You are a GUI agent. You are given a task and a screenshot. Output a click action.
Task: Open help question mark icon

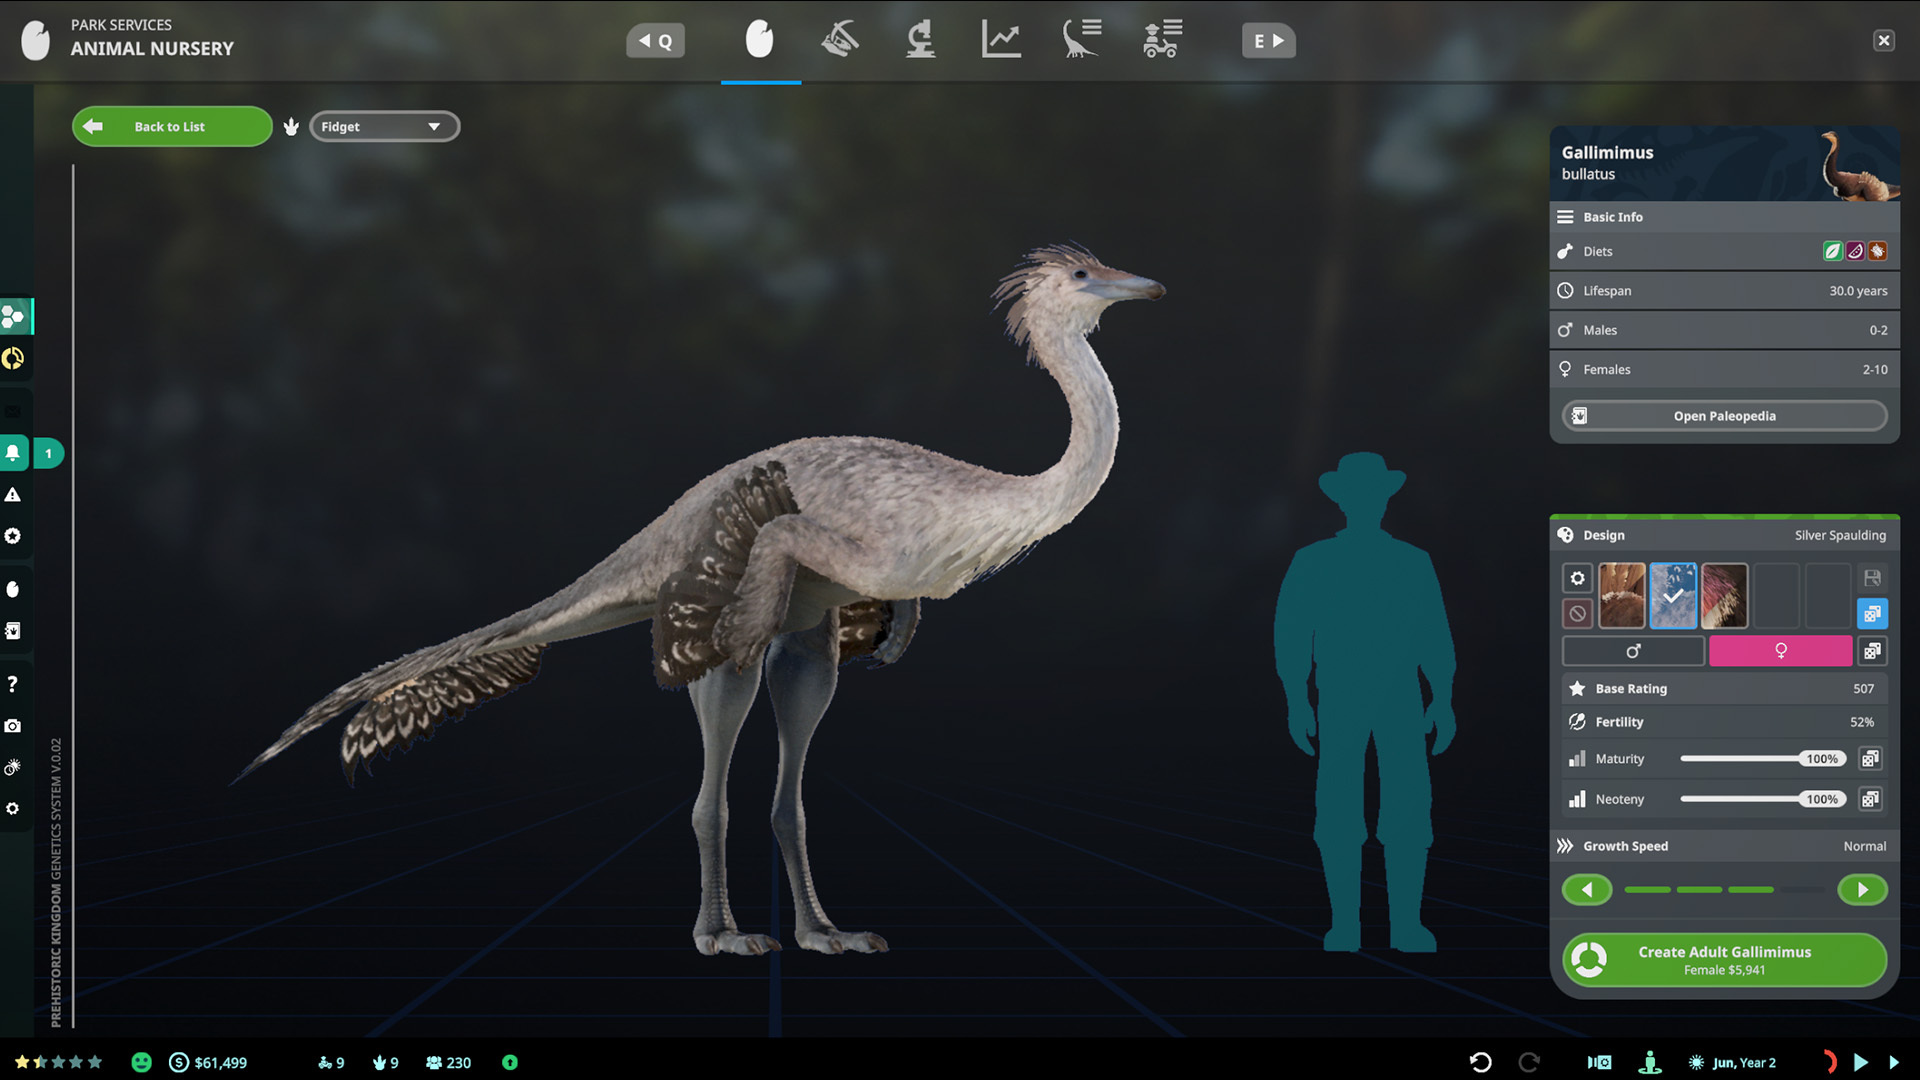13,684
